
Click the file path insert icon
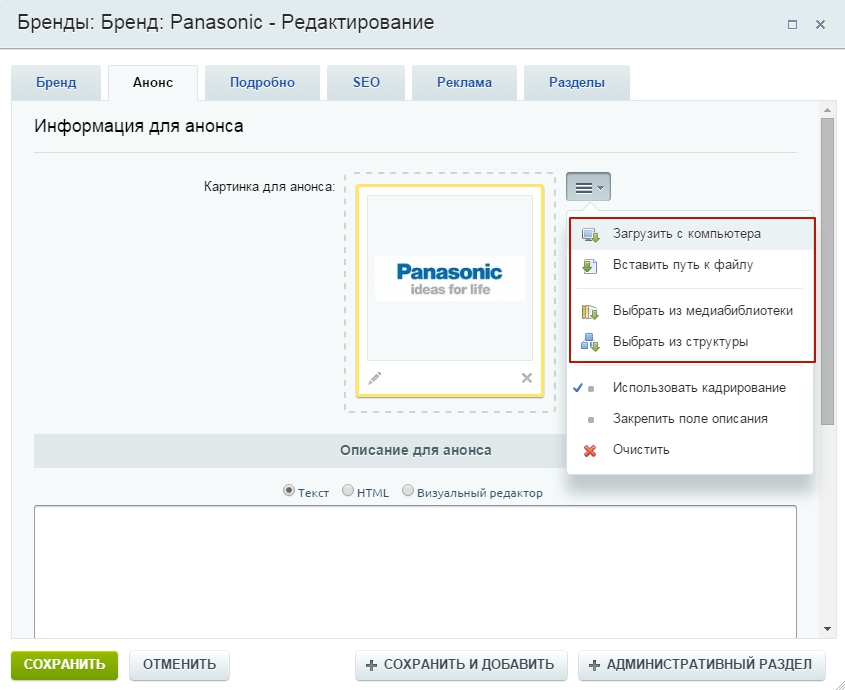point(590,266)
